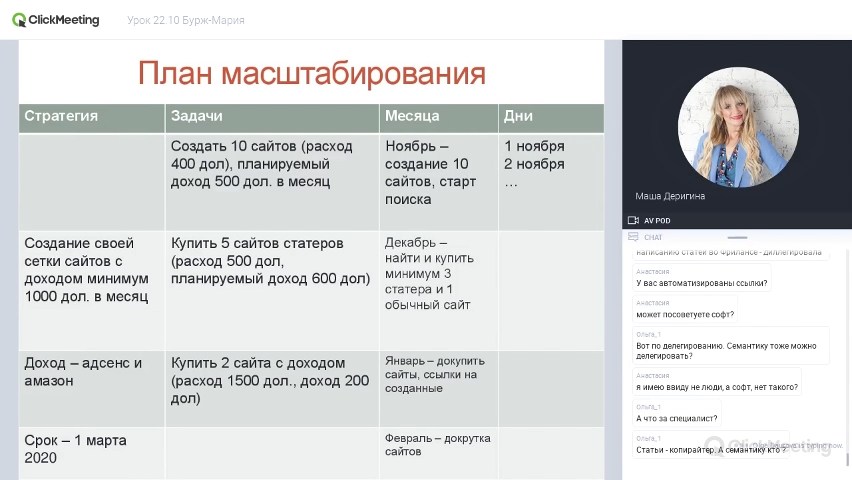This screenshot has height=480, width=852.
Task: Click the AV POD camera icon
Action: point(633,220)
